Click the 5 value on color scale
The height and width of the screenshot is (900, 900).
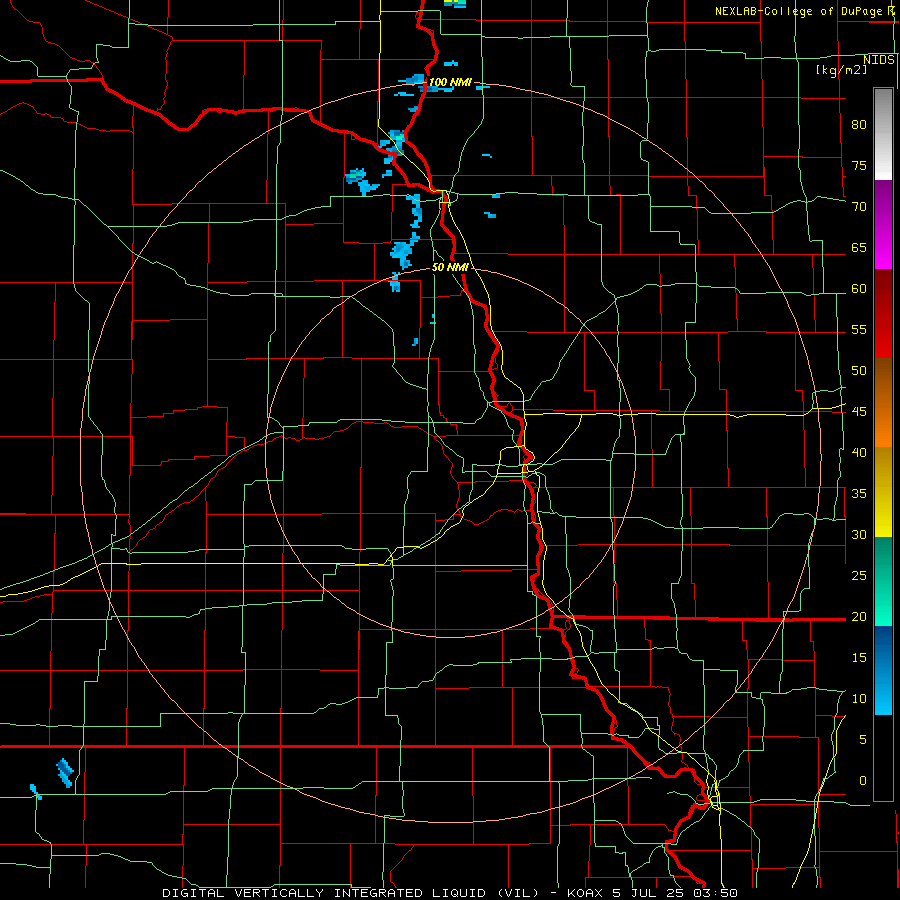863,740
